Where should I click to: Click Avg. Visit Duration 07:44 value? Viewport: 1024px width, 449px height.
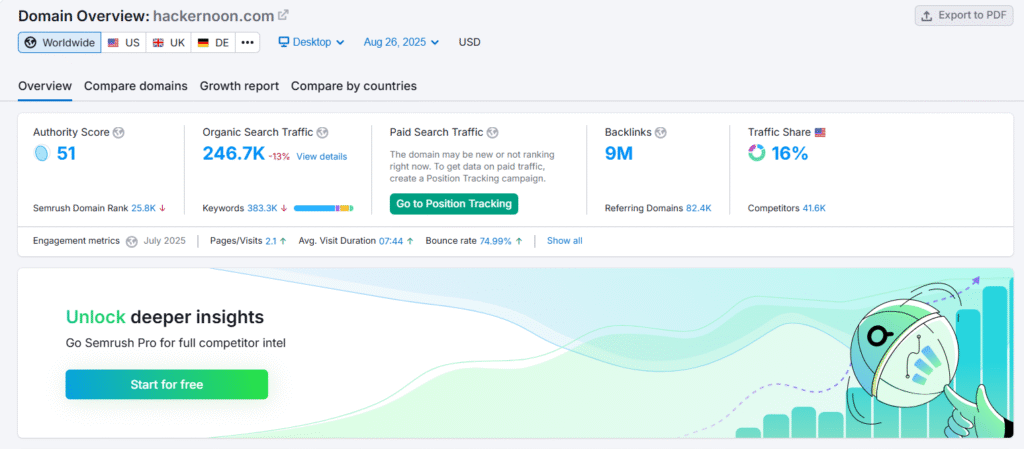pos(391,241)
